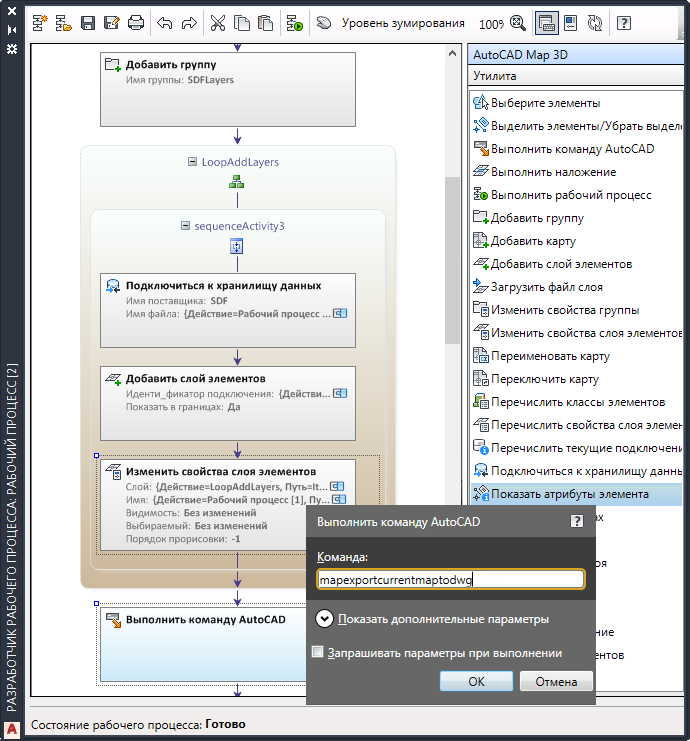Collapse the LoopAddLayers loop activity
Image resolution: width=690 pixels, height=741 pixels.
pyautogui.click(x=192, y=162)
